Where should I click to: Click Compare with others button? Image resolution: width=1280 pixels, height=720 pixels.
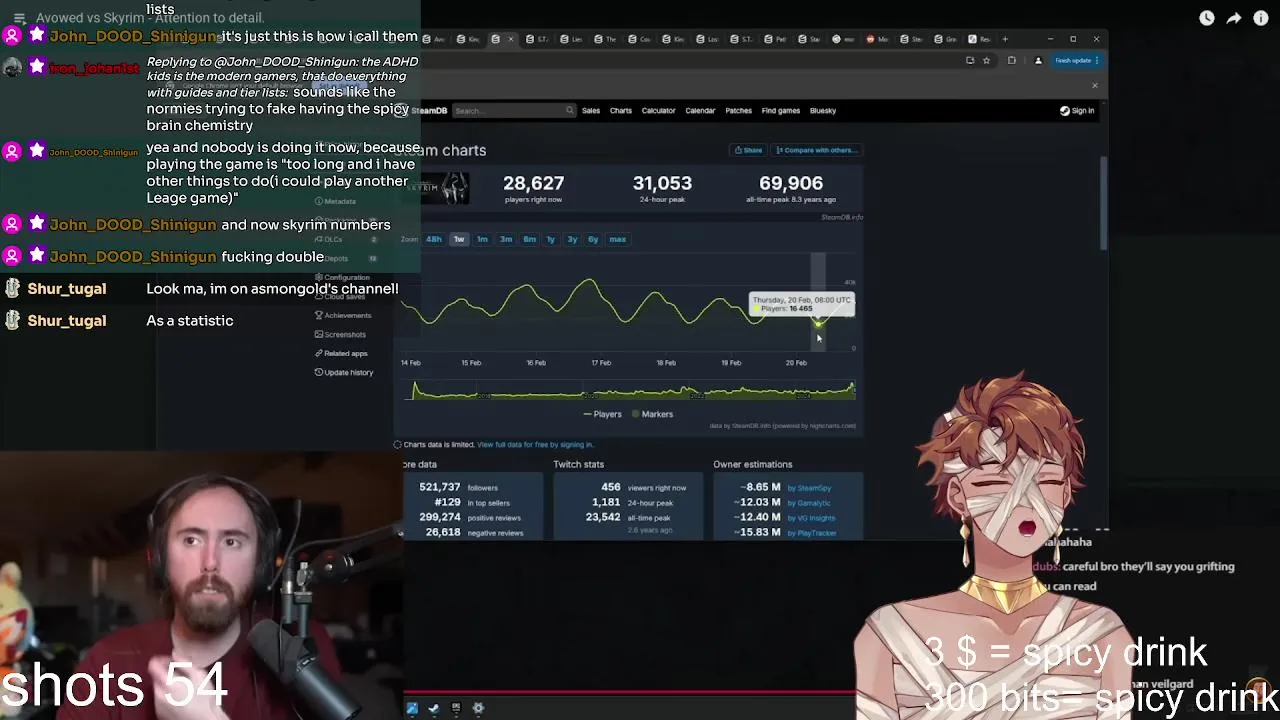[816, 150]
